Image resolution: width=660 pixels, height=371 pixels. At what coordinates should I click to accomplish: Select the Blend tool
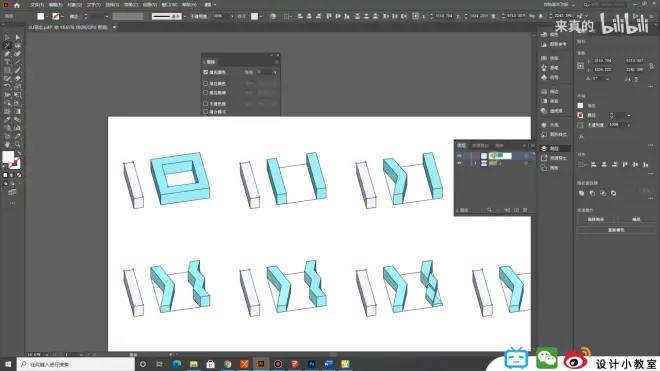(x=18, y=120)
